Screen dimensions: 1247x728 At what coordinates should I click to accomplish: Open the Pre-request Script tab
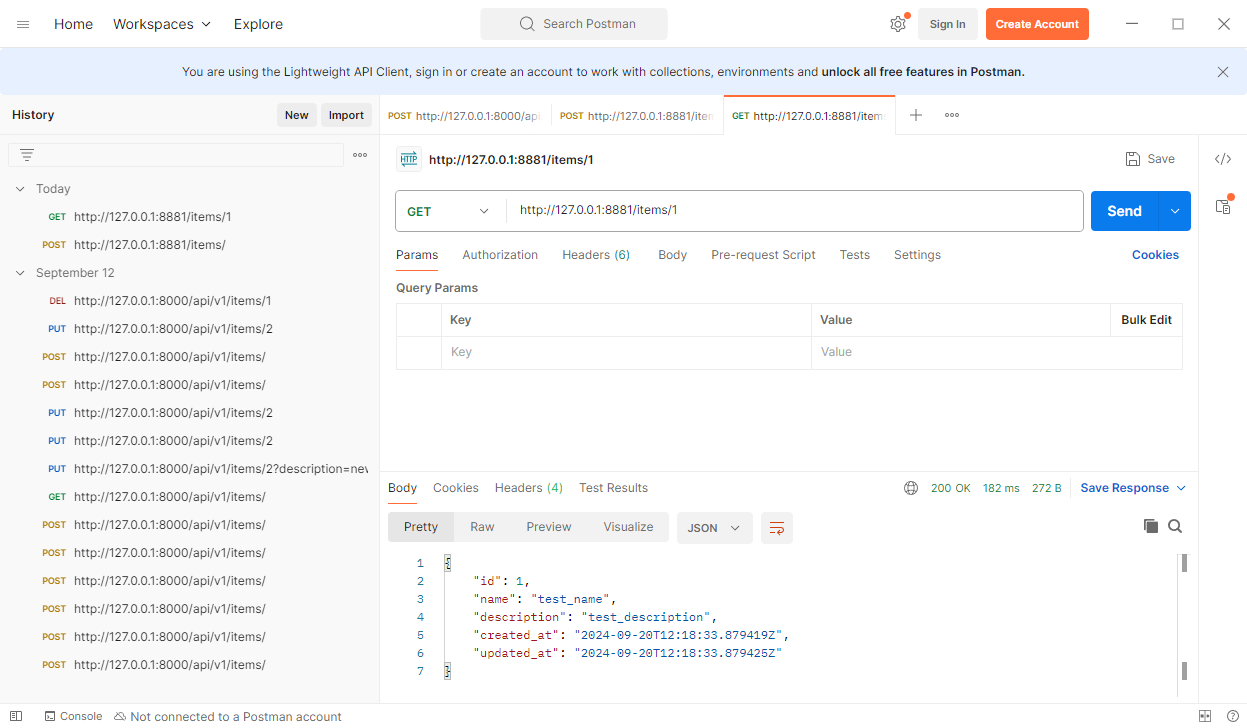click(x=763, y=255)
